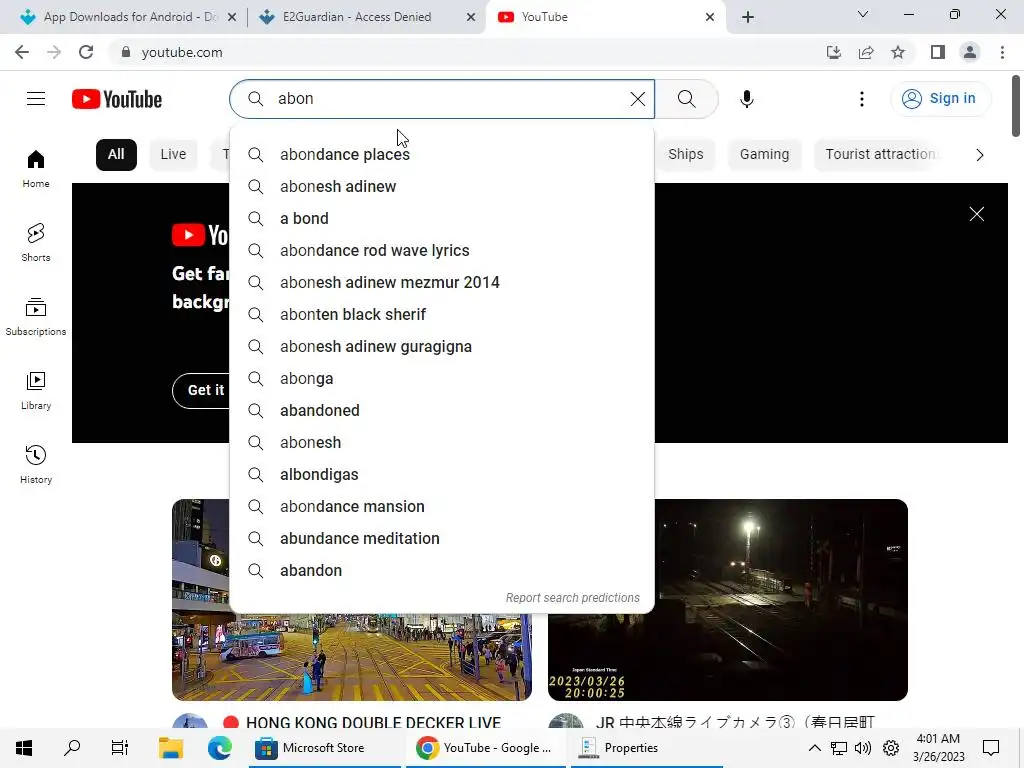Open the Chrome three-dot menu
The image size is (1024, 768).
pos(1002,52)
